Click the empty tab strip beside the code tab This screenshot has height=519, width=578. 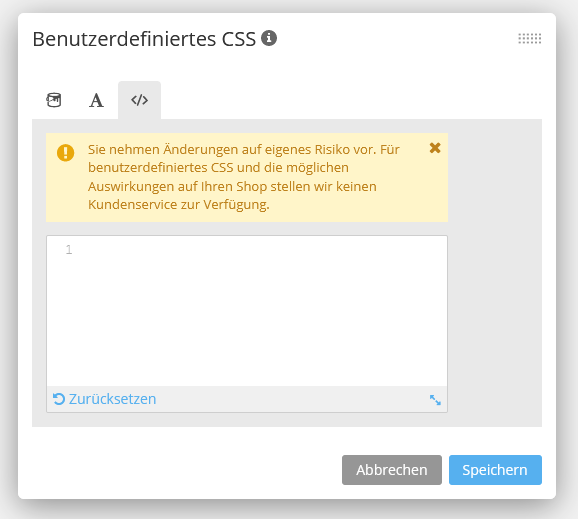click(x=351, y=100)
